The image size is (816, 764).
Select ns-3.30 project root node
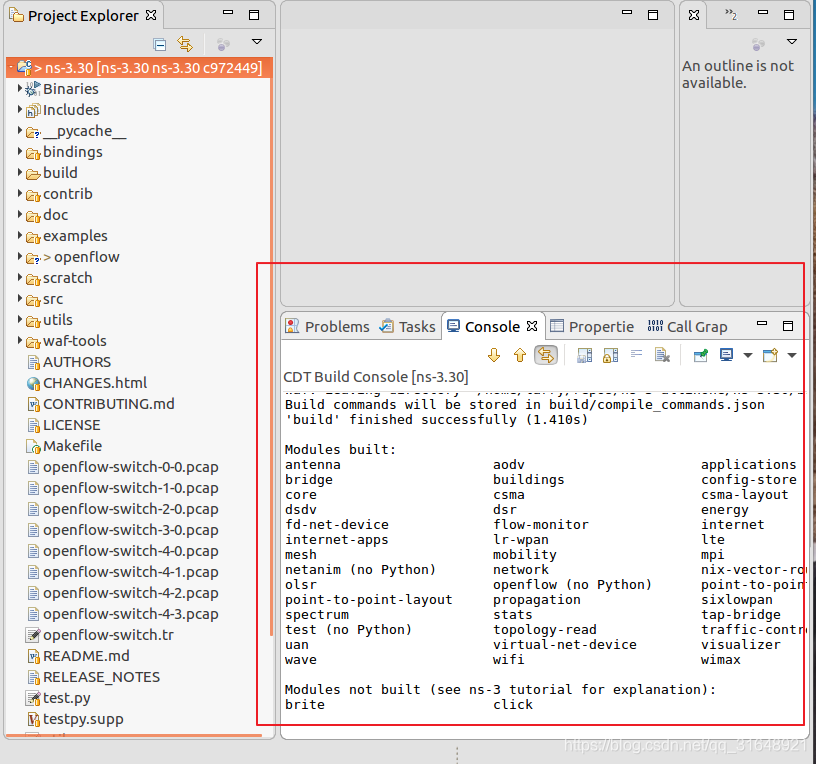coord(138,68)
